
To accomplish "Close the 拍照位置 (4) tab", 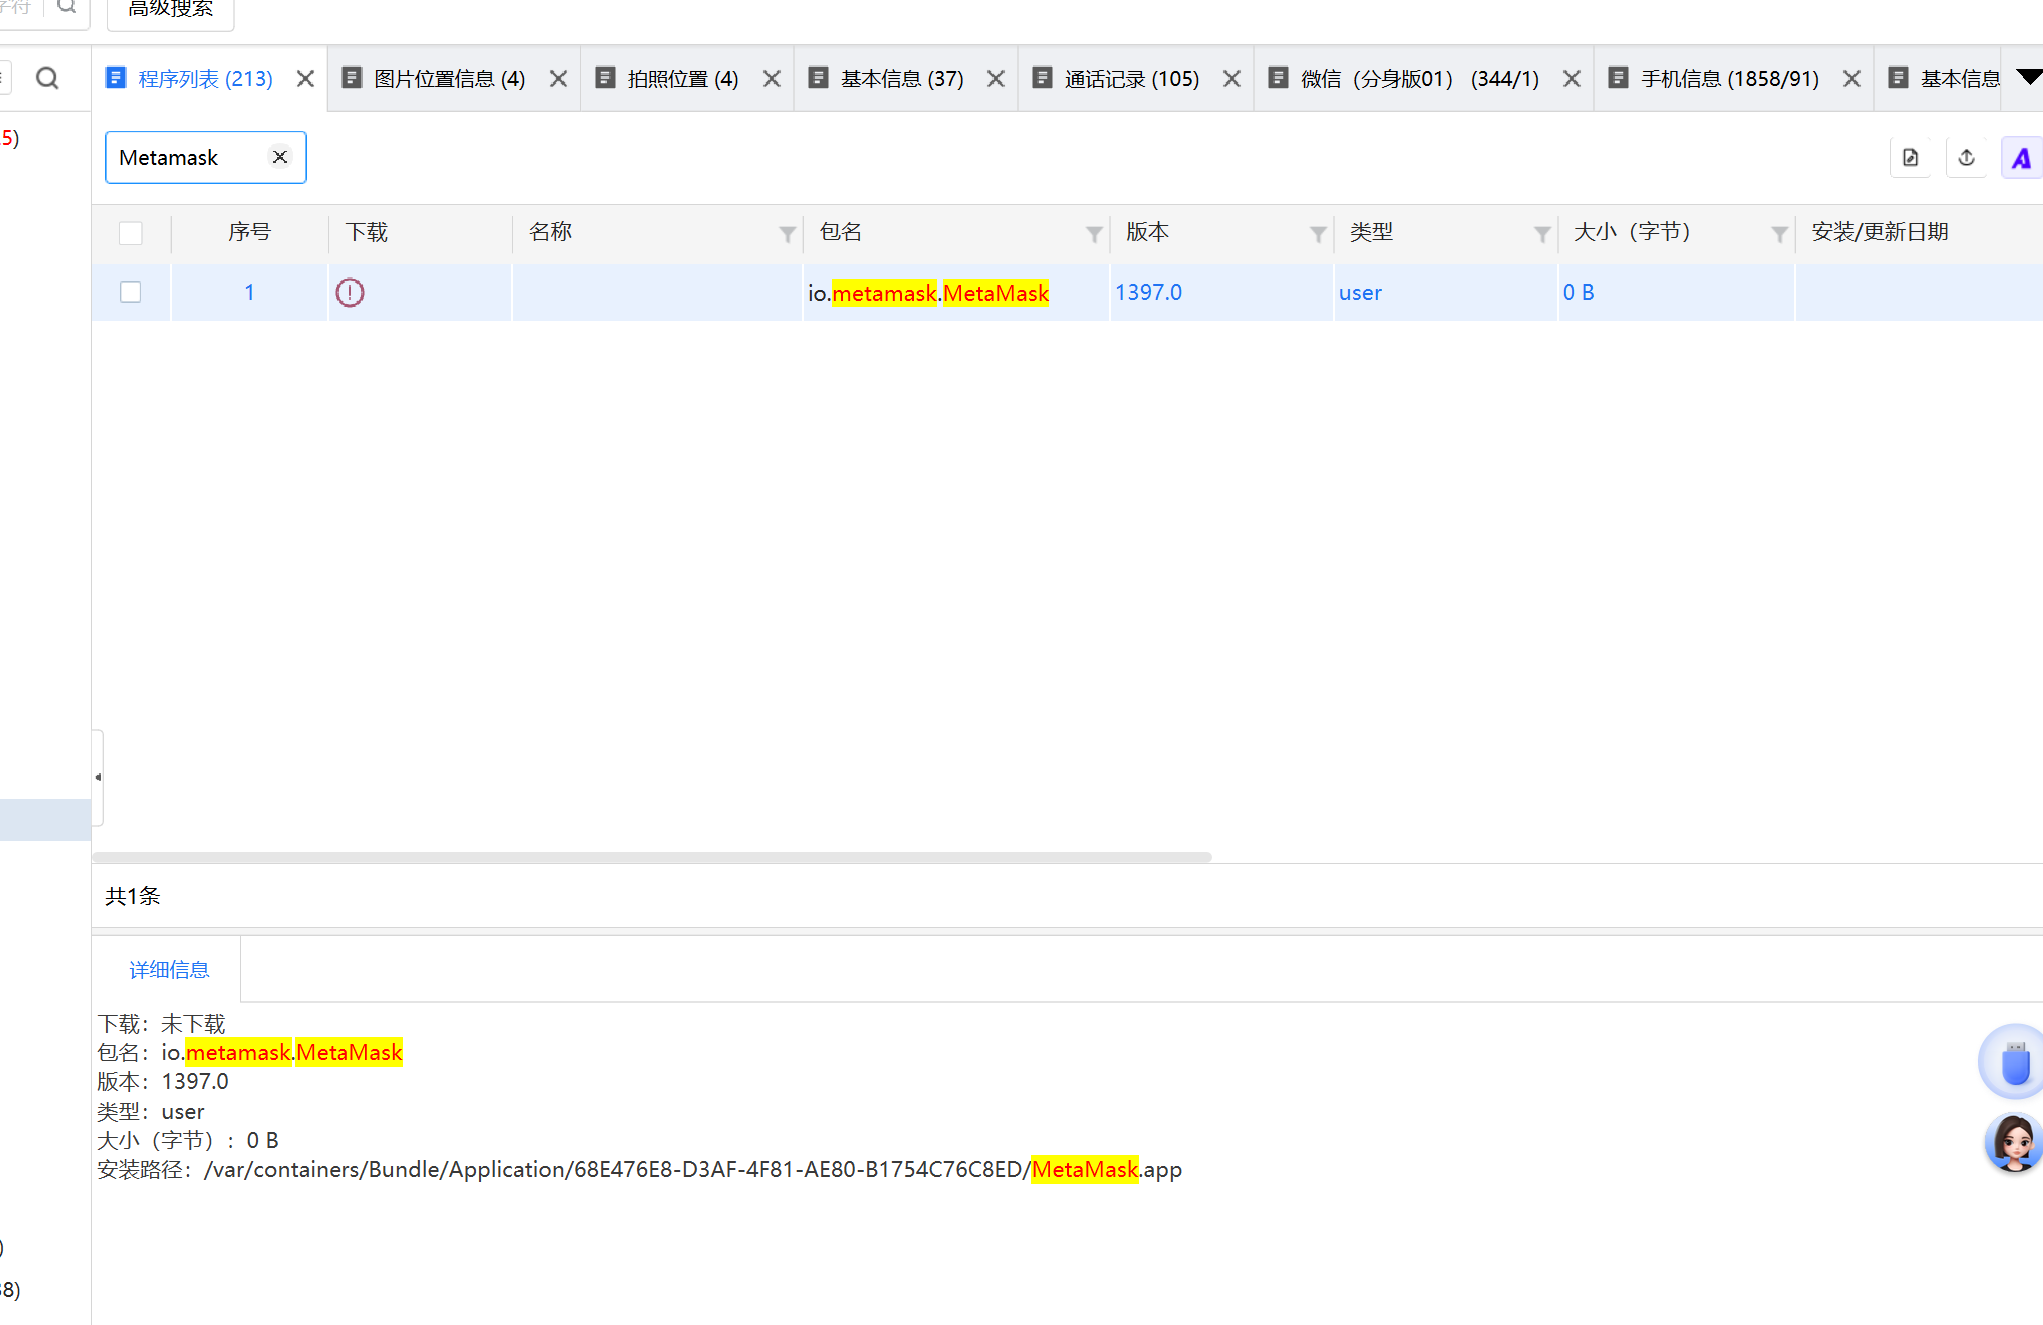I will pyautogui.click(x=771, y=79).
